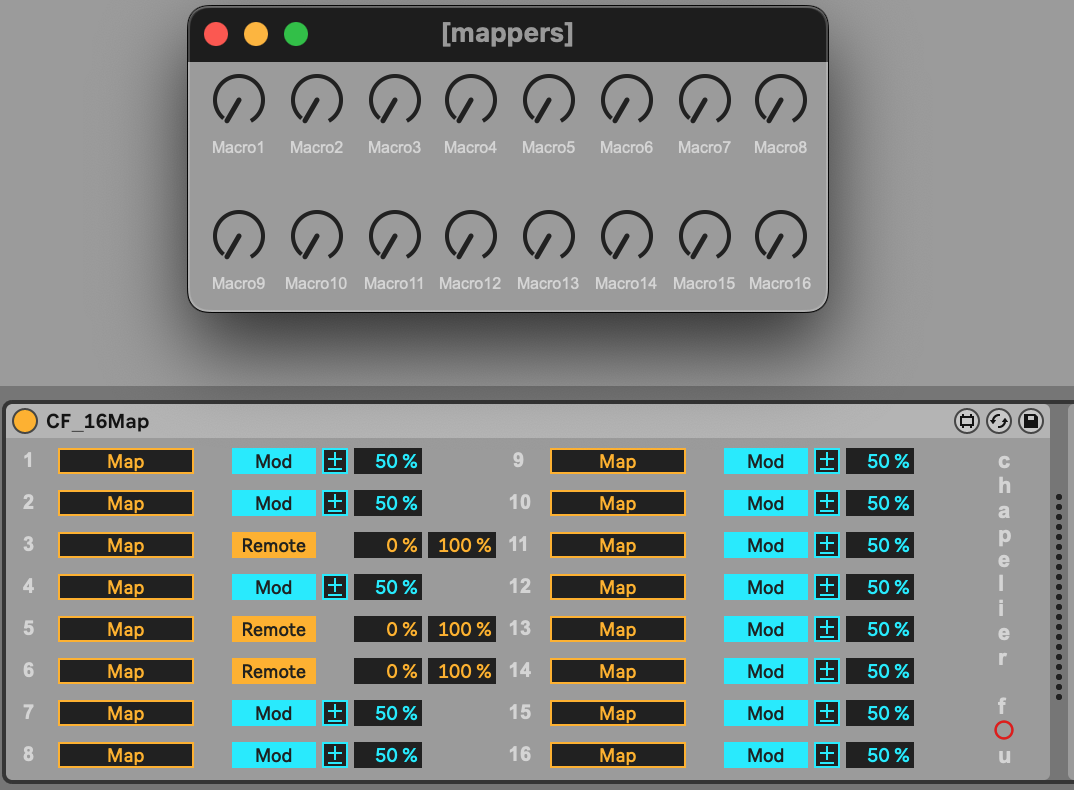The height and width of the screenshot is (790, 1074).
Task: Click the 50 % amount field on row 14
Action: 880,671
